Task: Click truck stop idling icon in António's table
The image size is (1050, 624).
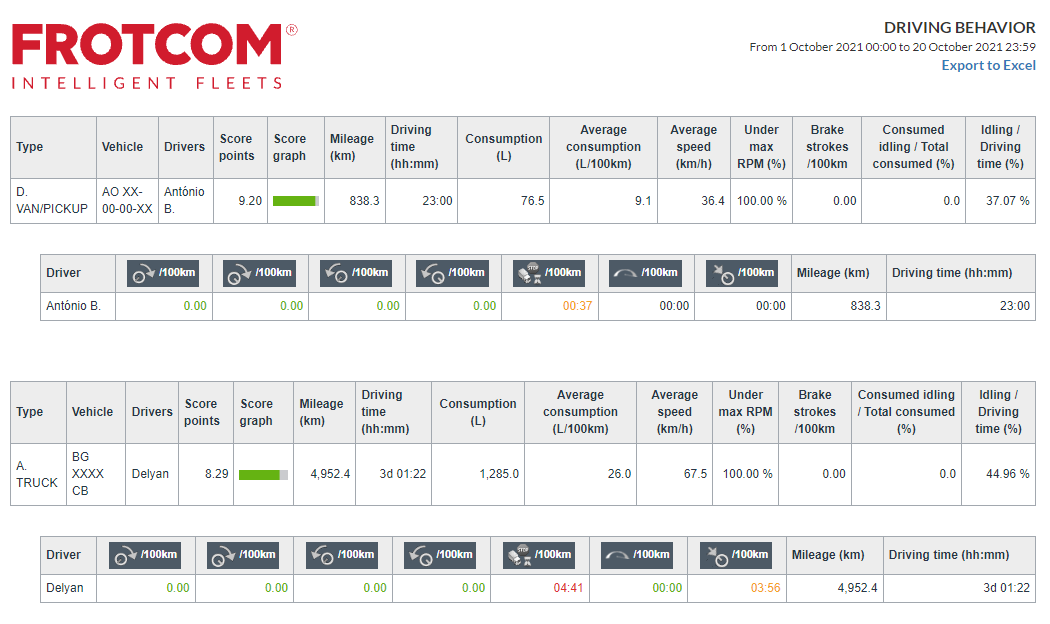Action: click(549, 273)
